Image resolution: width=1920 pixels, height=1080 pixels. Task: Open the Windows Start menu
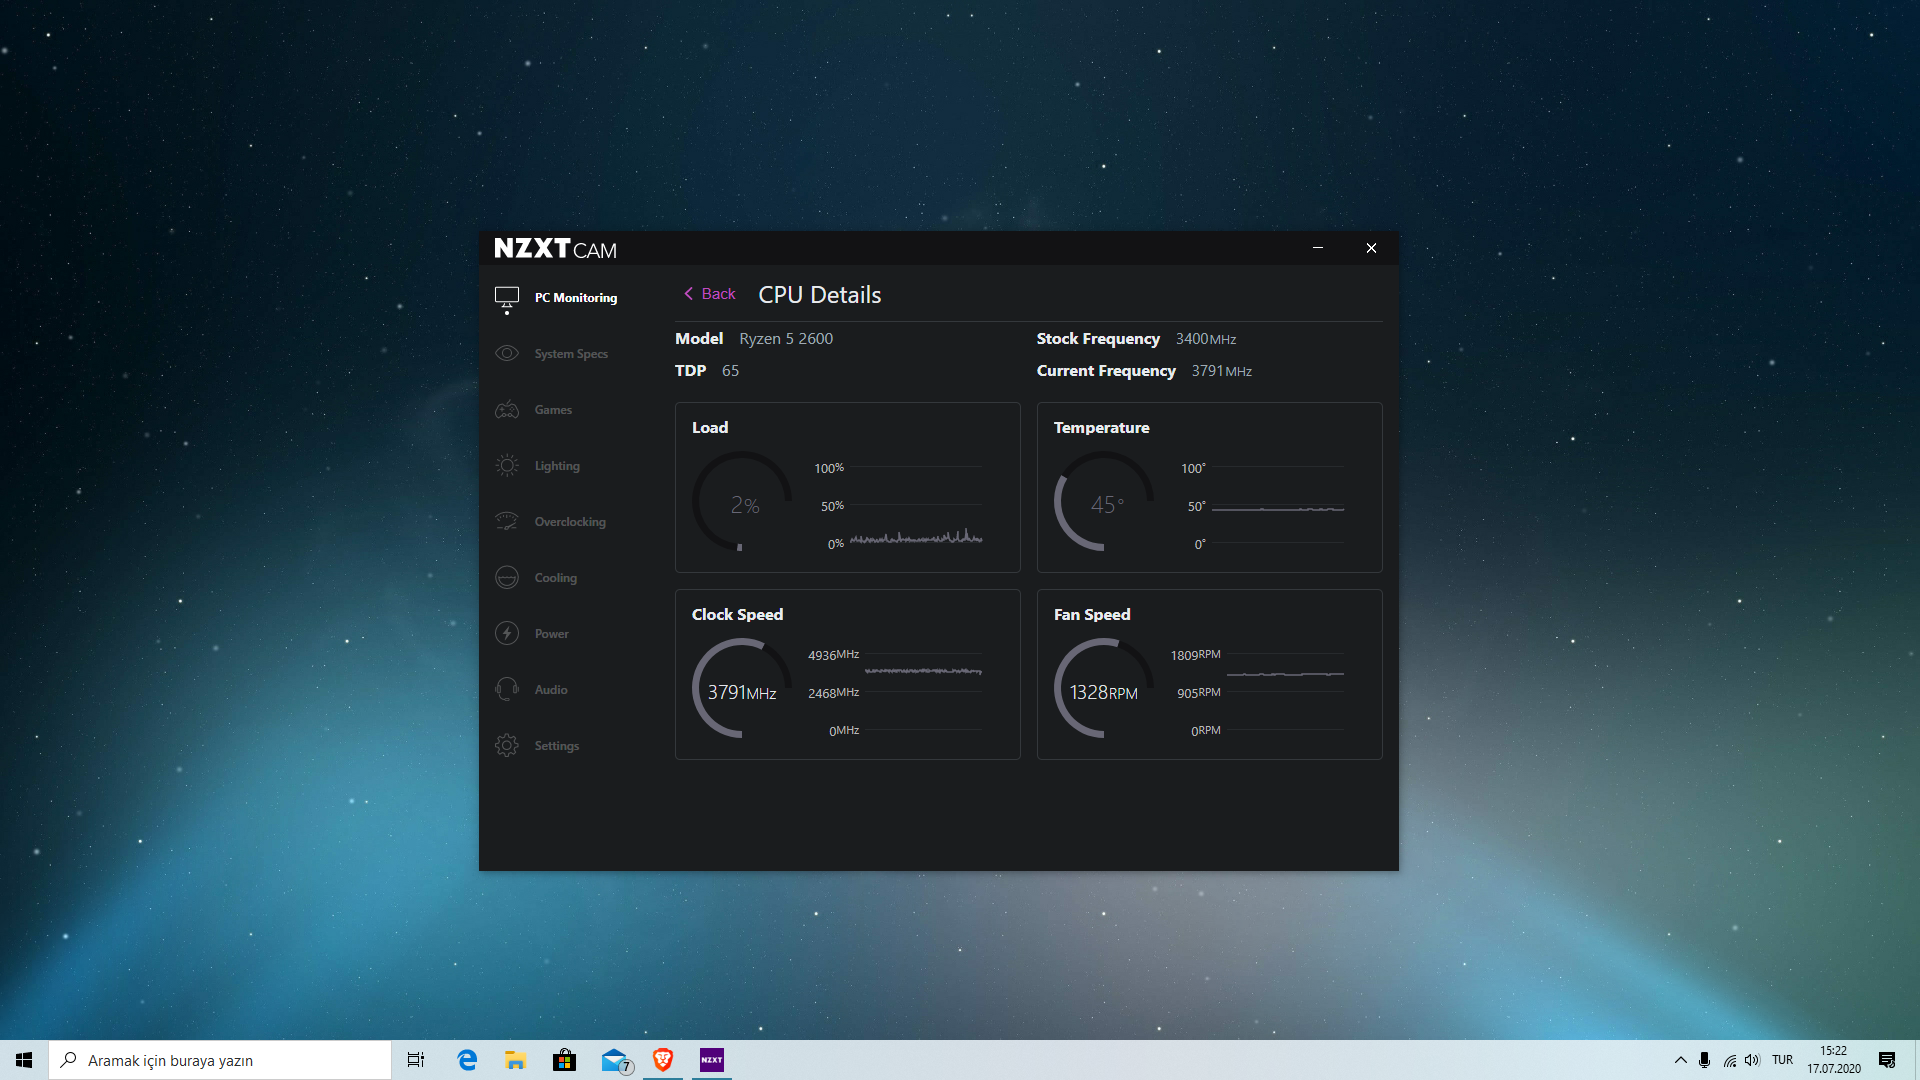(24, 1060)
